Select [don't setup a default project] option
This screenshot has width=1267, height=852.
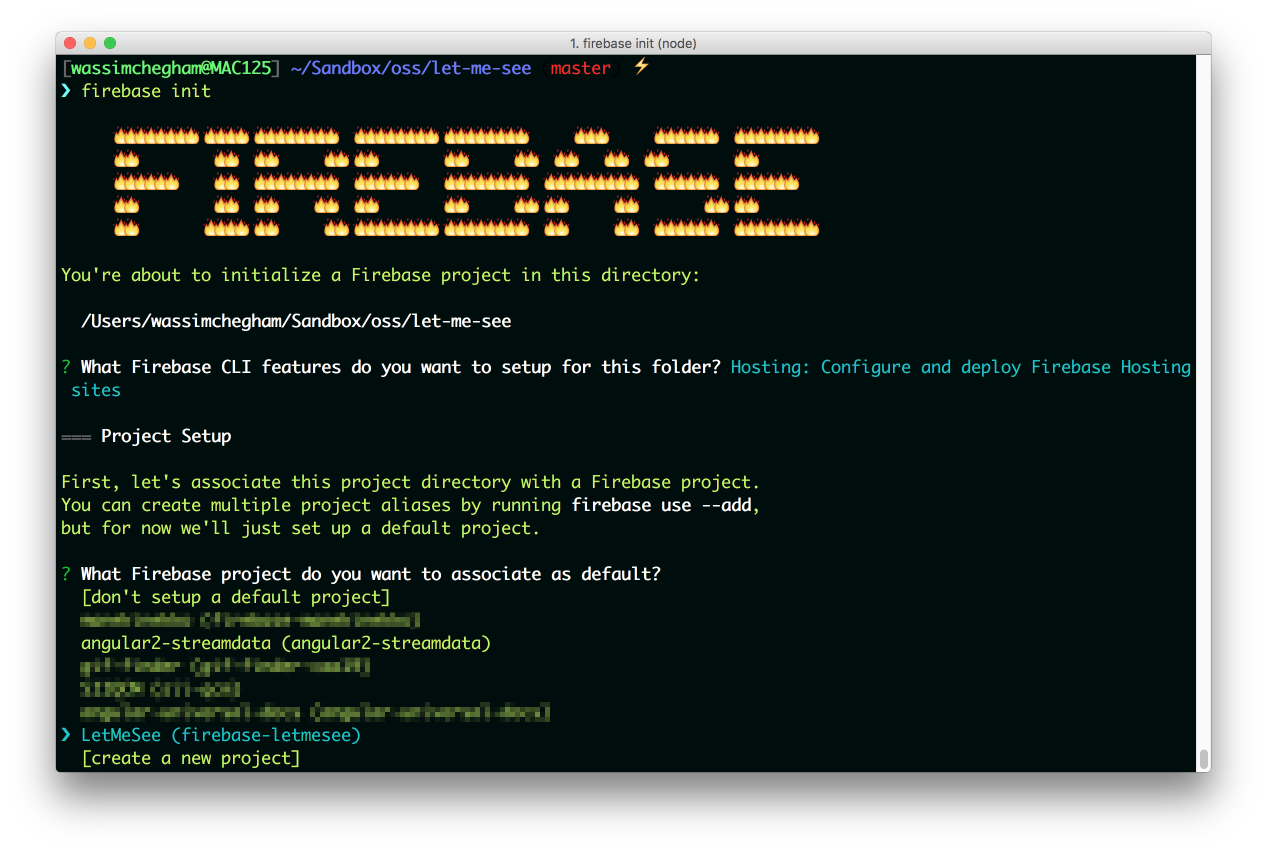236,597
